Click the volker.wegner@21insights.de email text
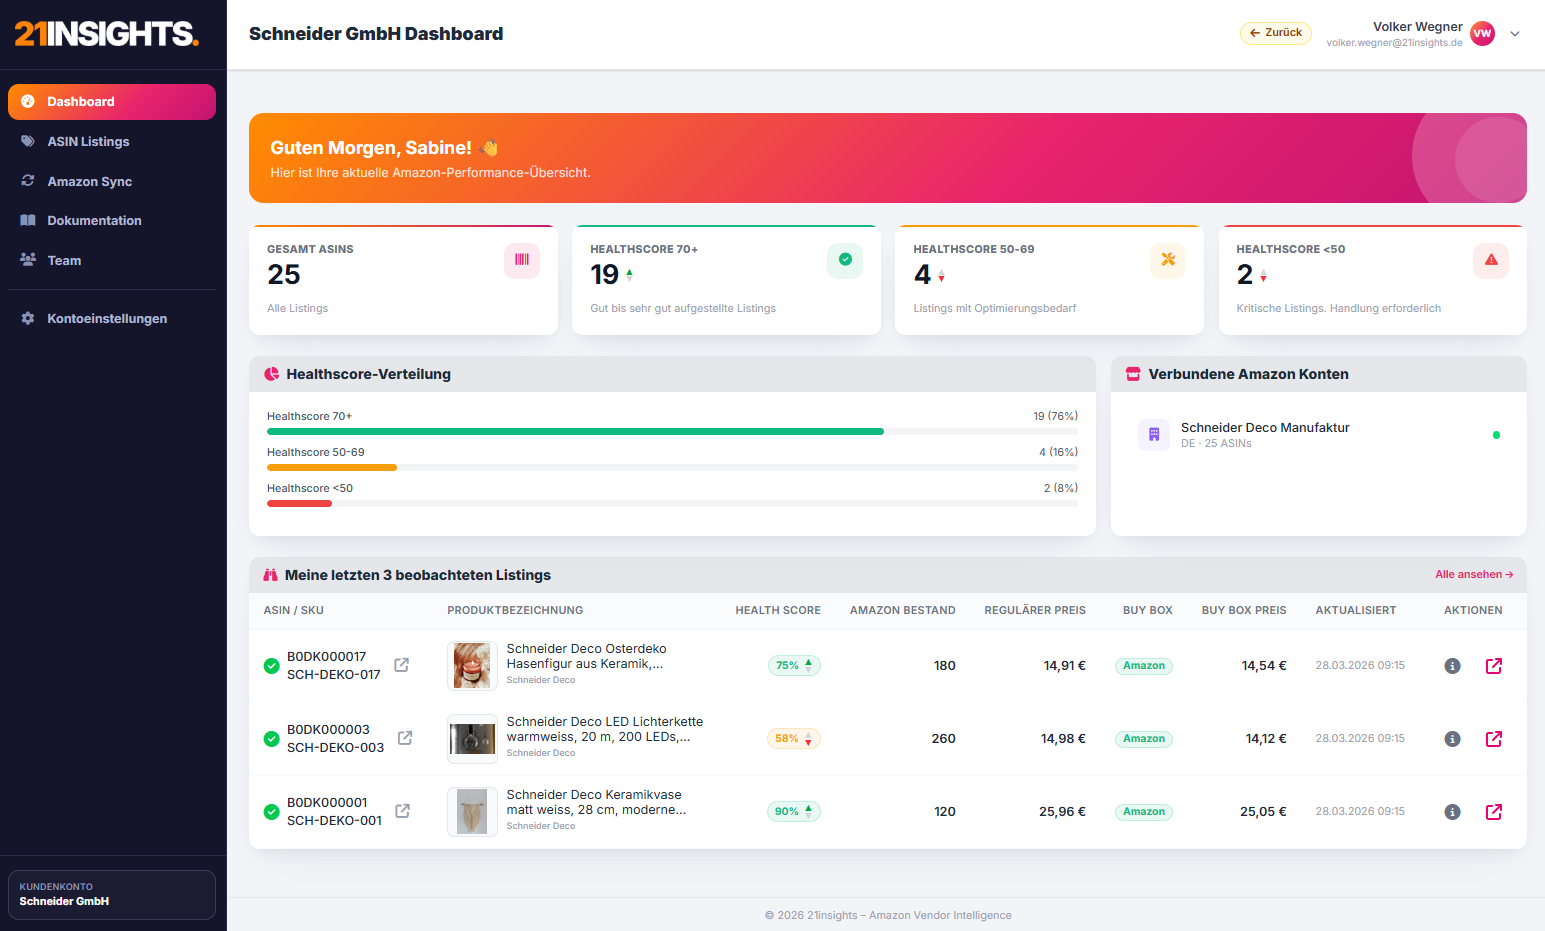The image size is (1545, 931). coord(1394,43)
